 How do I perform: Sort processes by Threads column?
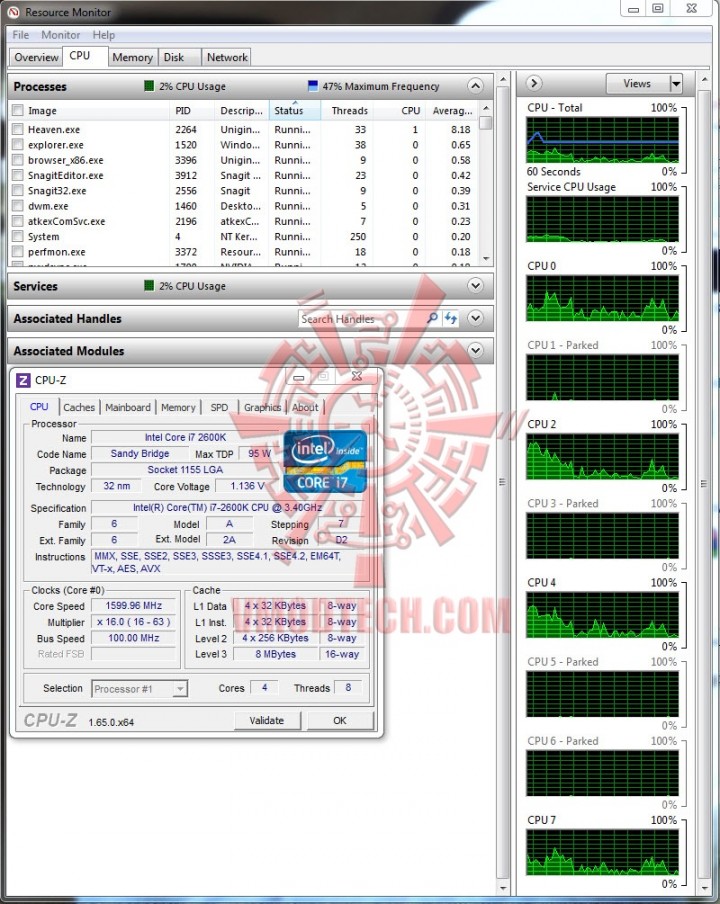[x=349, y=110]
